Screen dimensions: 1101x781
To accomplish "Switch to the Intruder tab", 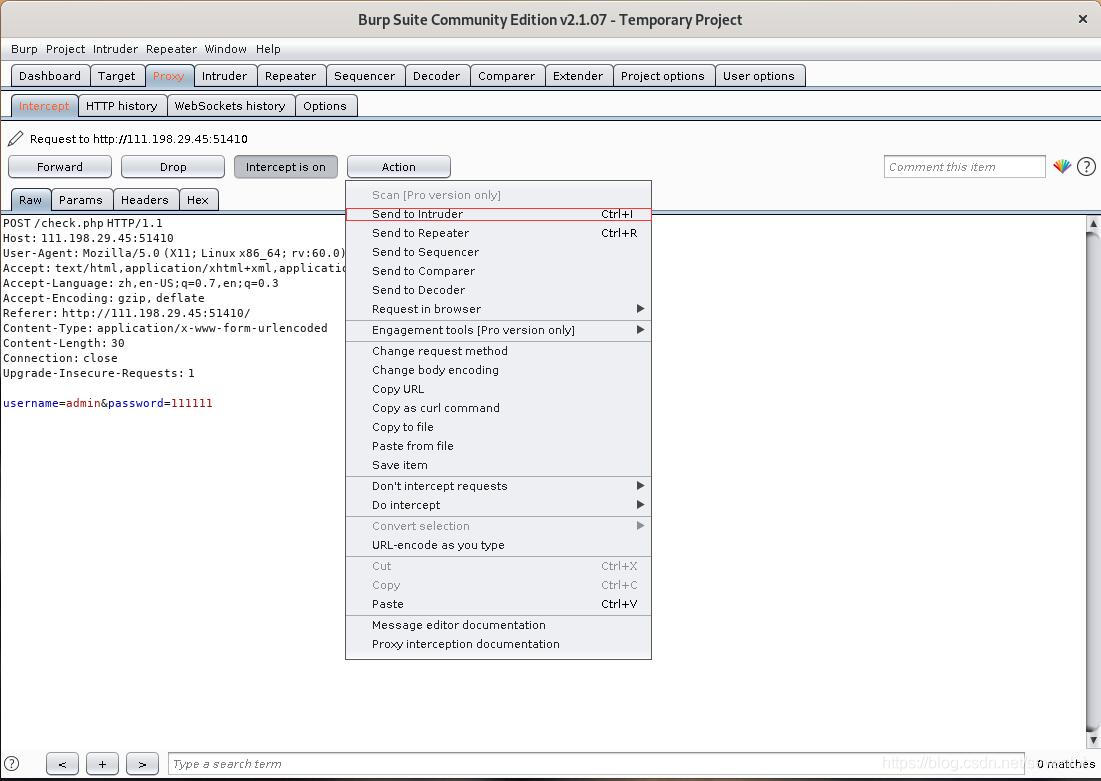I will click(x=225, y=76).
